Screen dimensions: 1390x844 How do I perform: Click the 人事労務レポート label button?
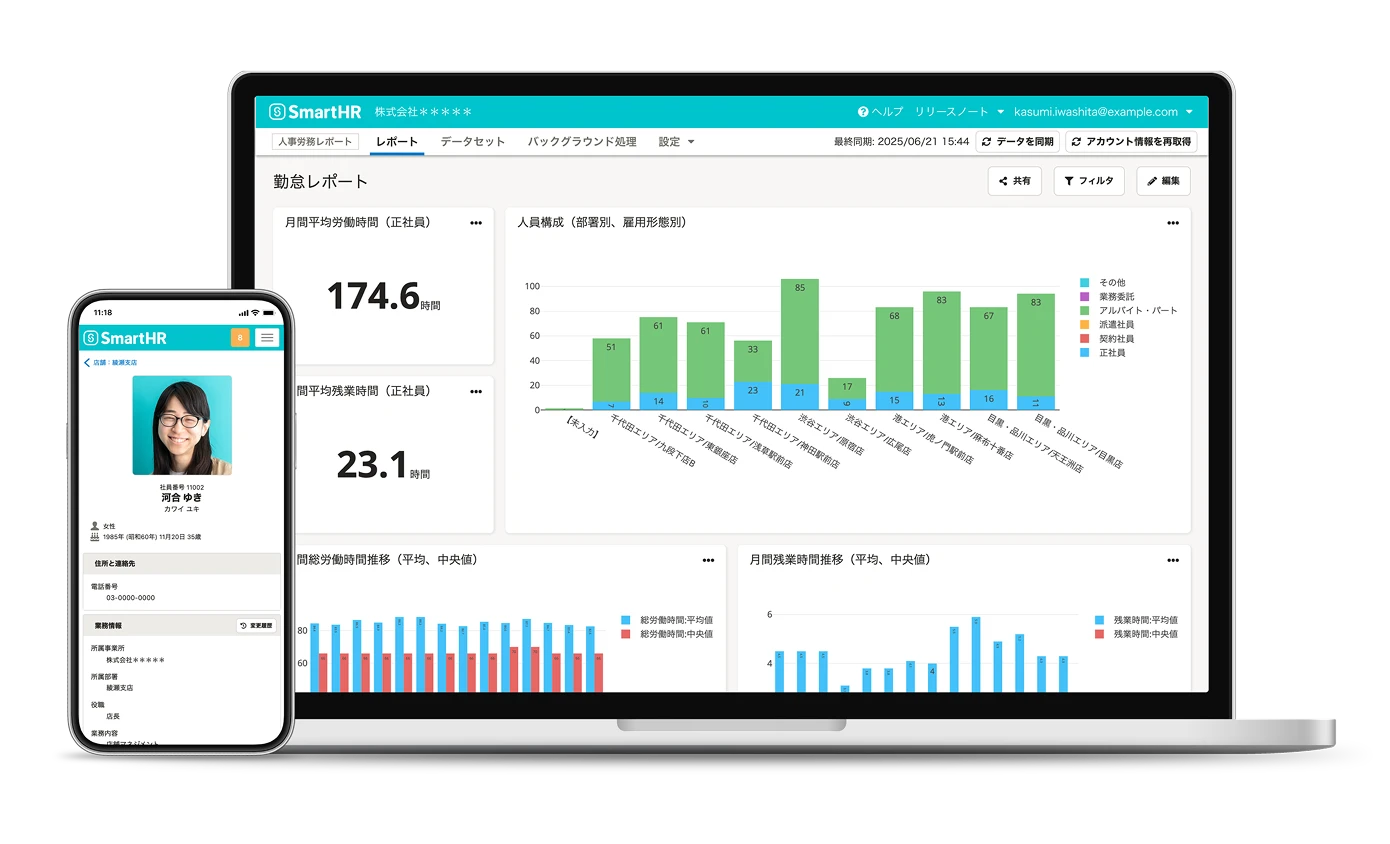315,142
